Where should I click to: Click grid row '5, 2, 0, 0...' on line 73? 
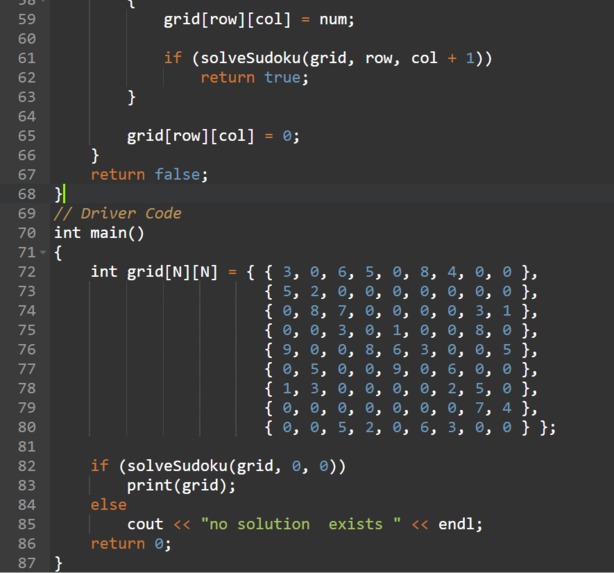[x=401, y=291]
